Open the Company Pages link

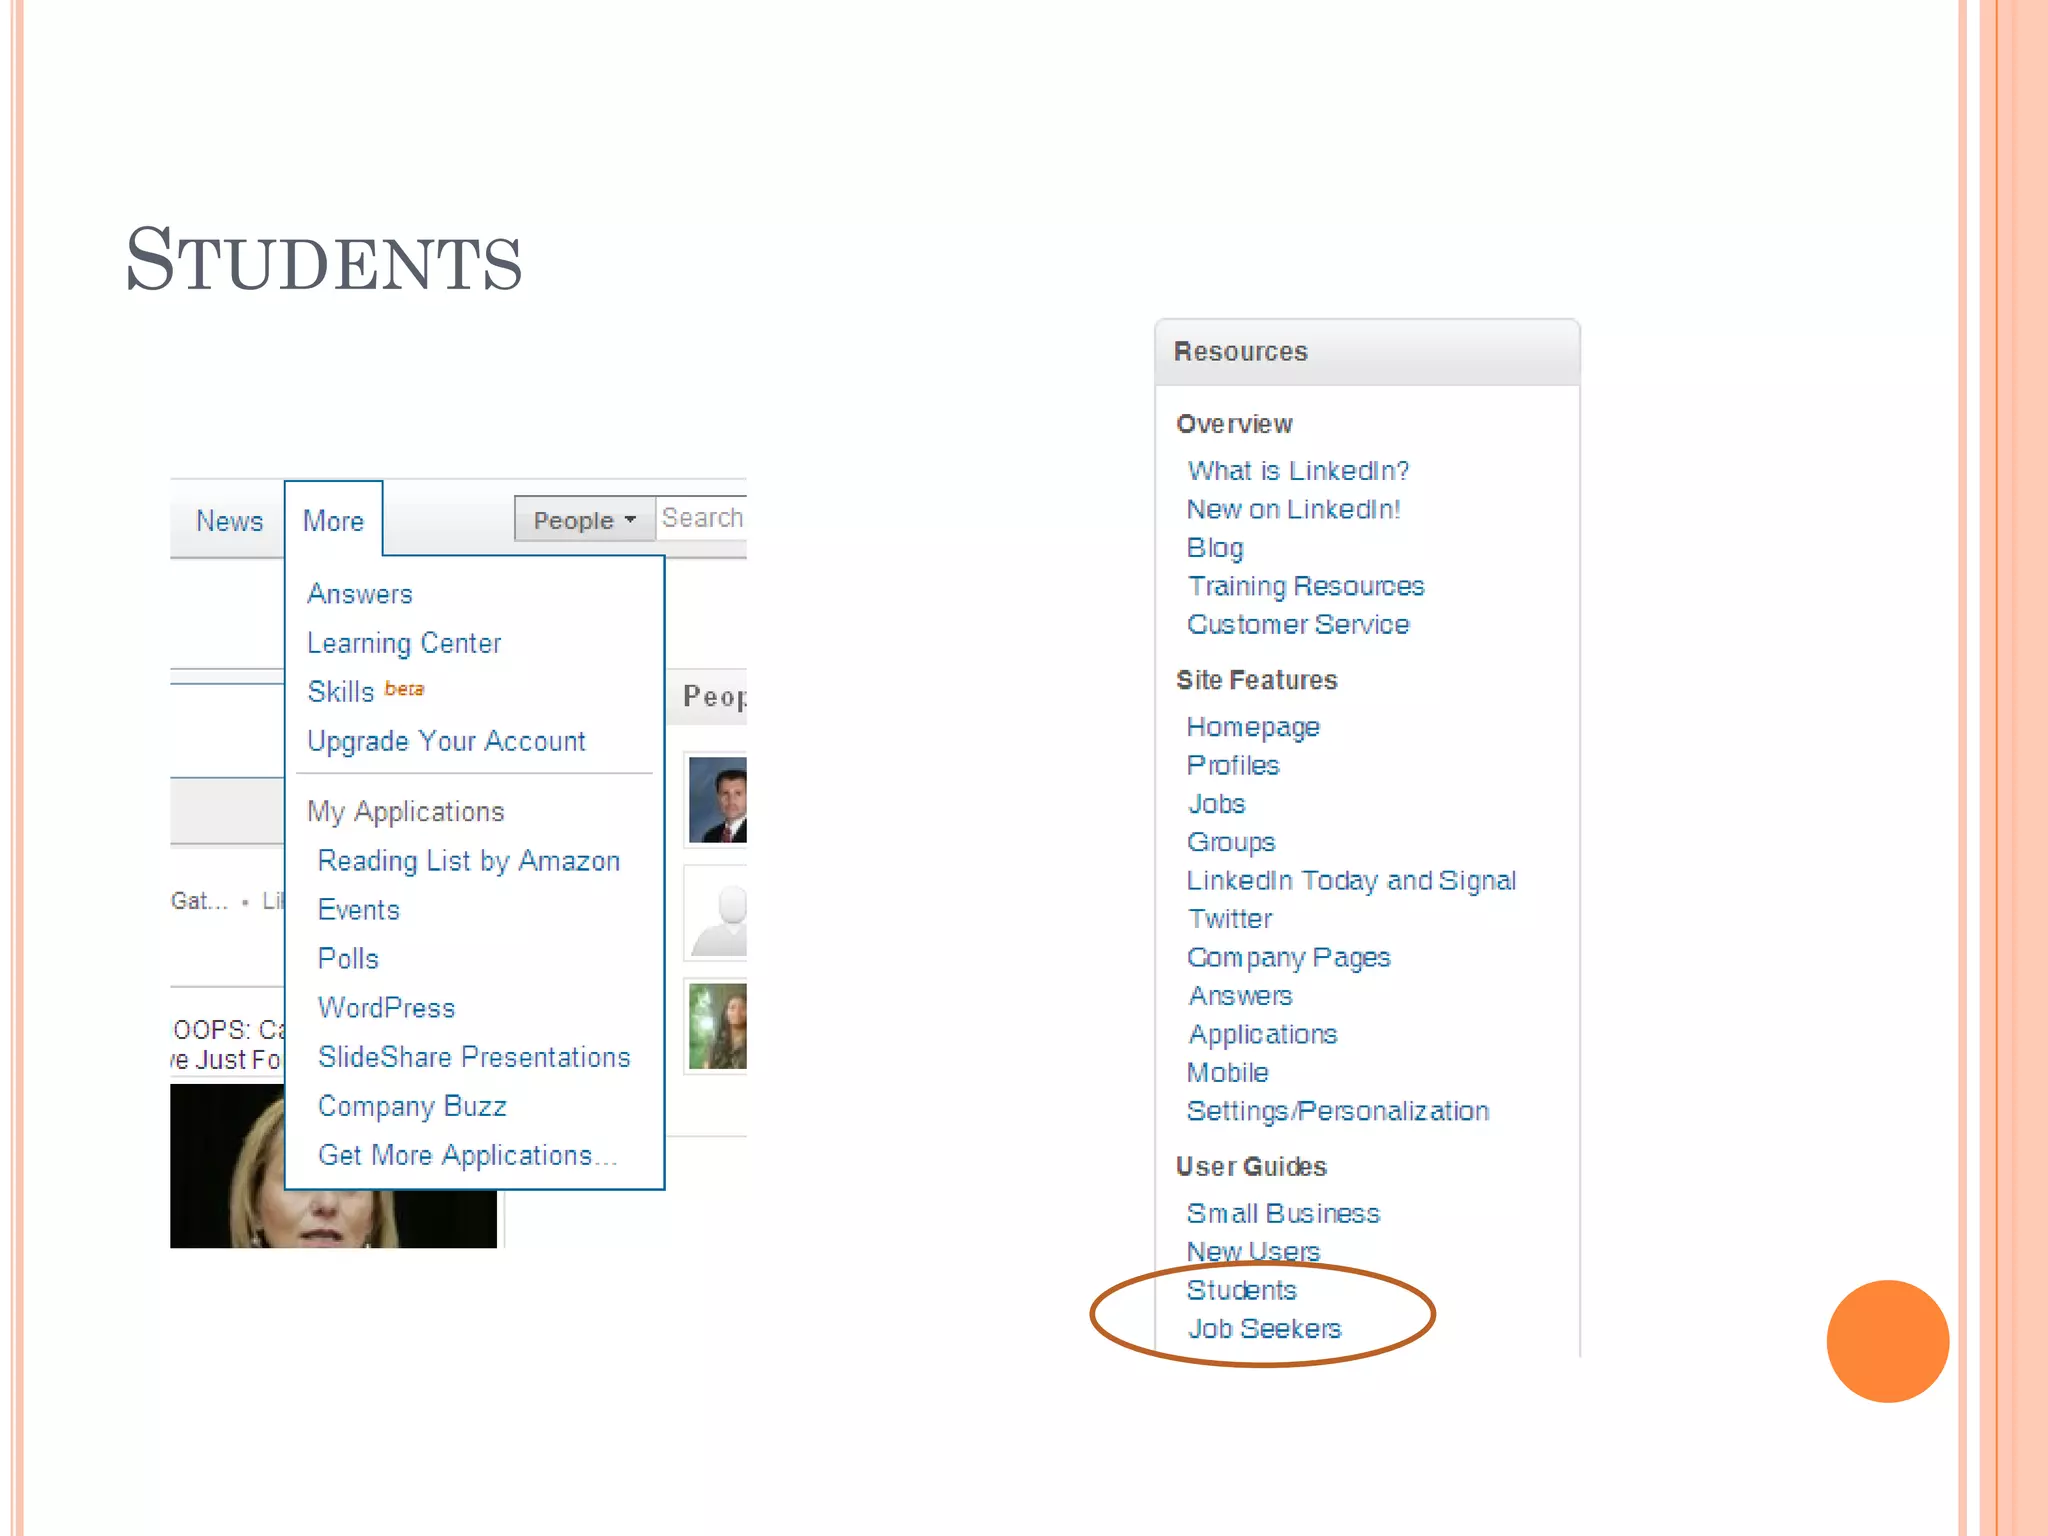(x=1288, y=958)
